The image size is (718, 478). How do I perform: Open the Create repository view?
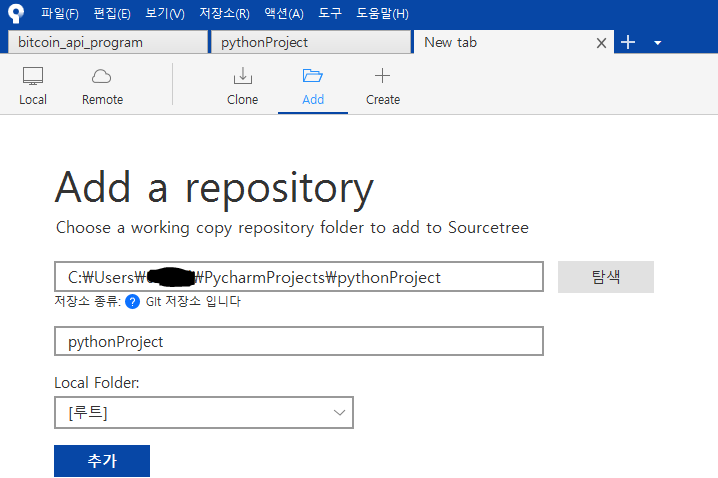click(x=383, y=86)
